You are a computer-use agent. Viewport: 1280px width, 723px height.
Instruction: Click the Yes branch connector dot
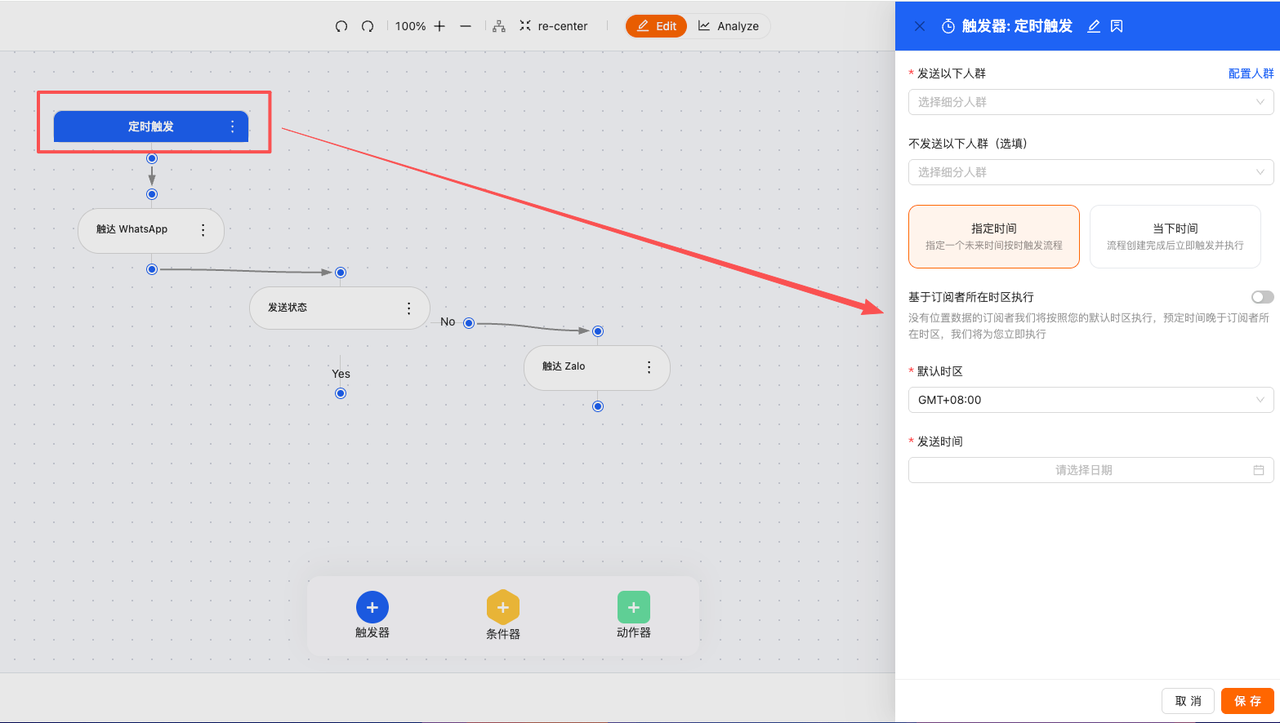(x=341, y=393)
